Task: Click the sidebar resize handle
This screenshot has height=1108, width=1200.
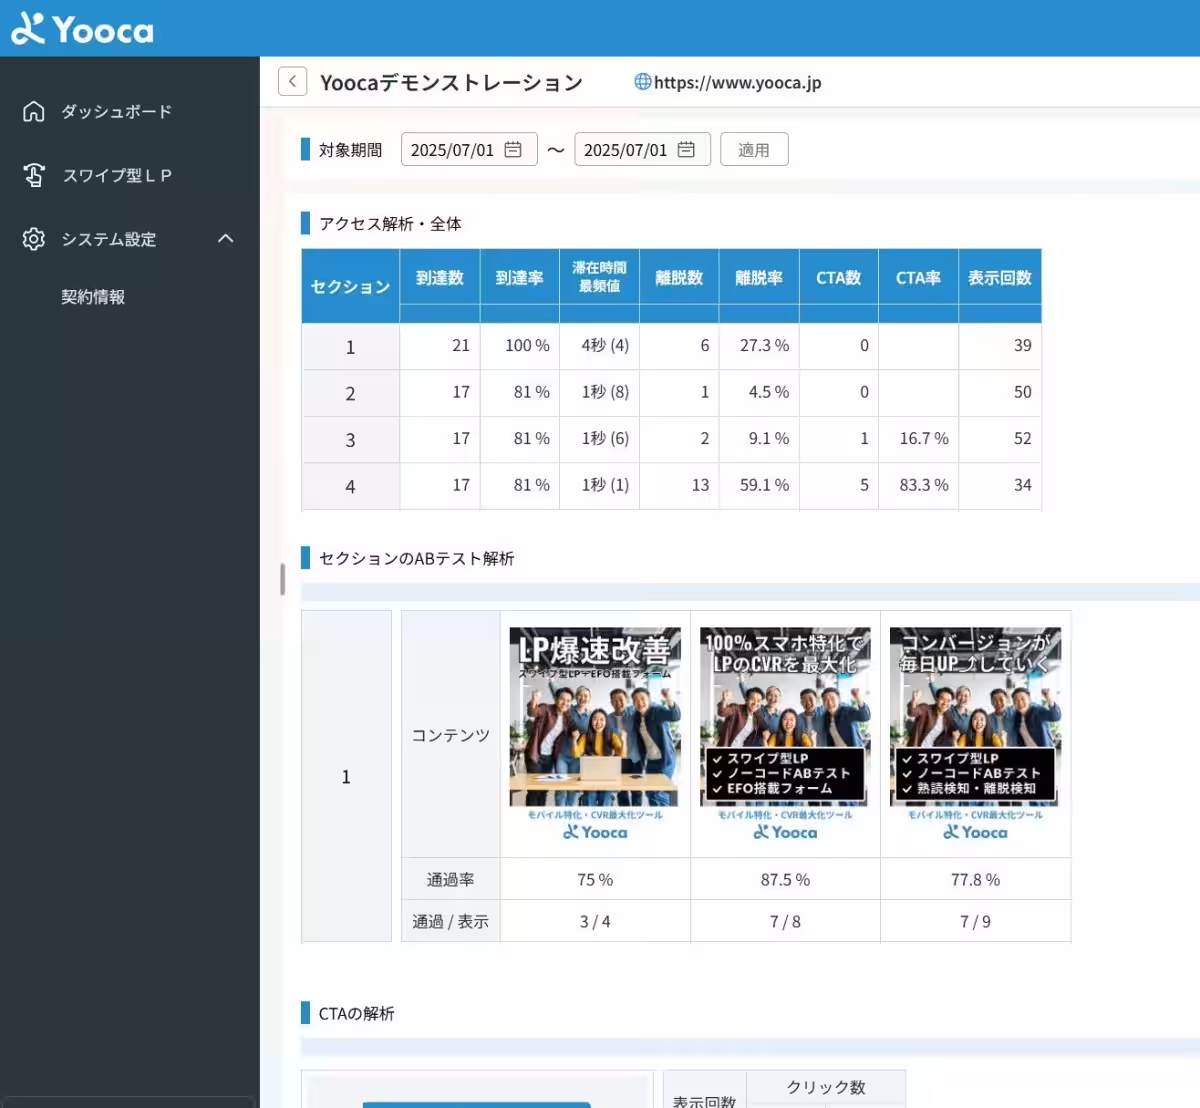Action: pyautogui.click(x=282, y=579)
